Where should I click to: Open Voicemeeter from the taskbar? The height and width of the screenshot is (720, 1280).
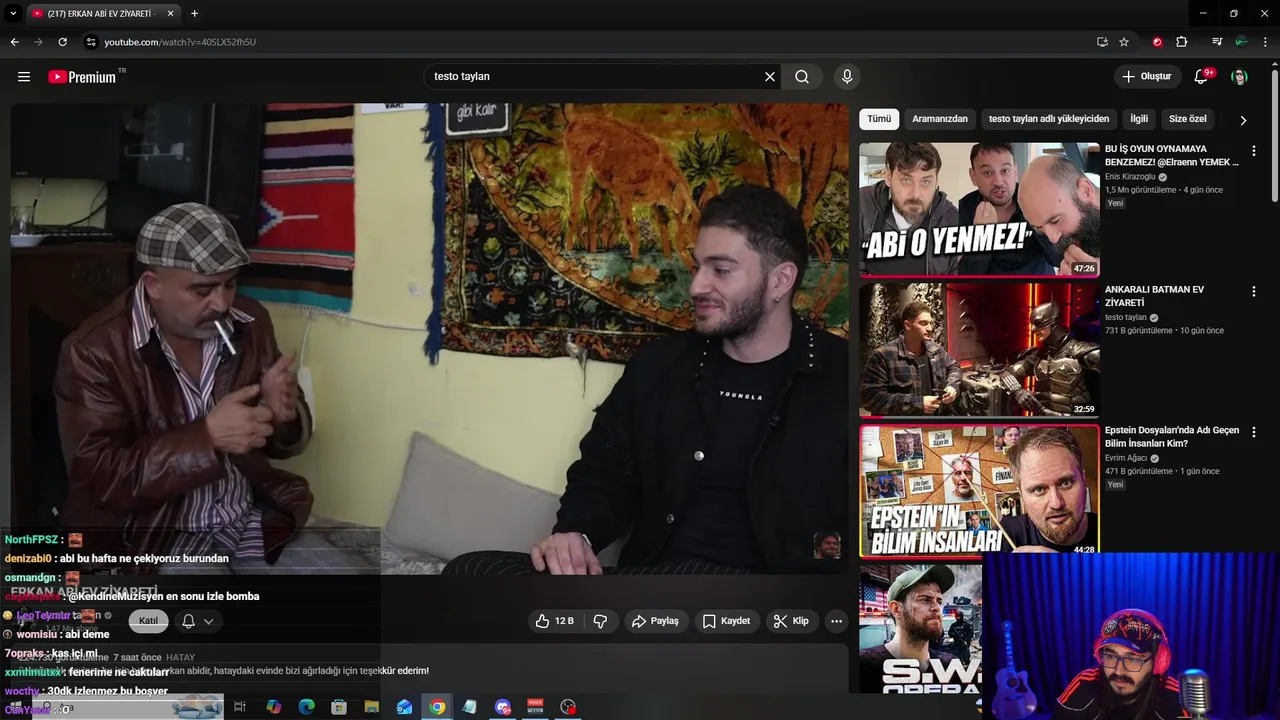535,707
